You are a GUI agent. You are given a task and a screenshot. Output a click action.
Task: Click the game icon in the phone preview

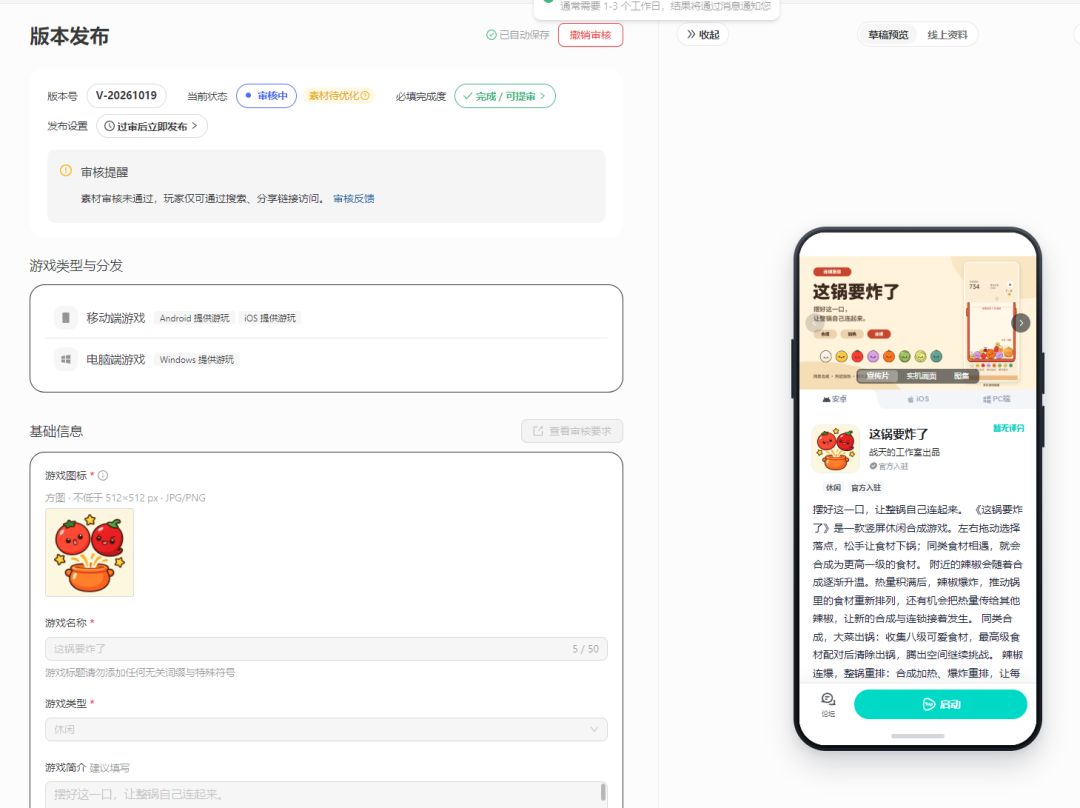tap(835, 449)
